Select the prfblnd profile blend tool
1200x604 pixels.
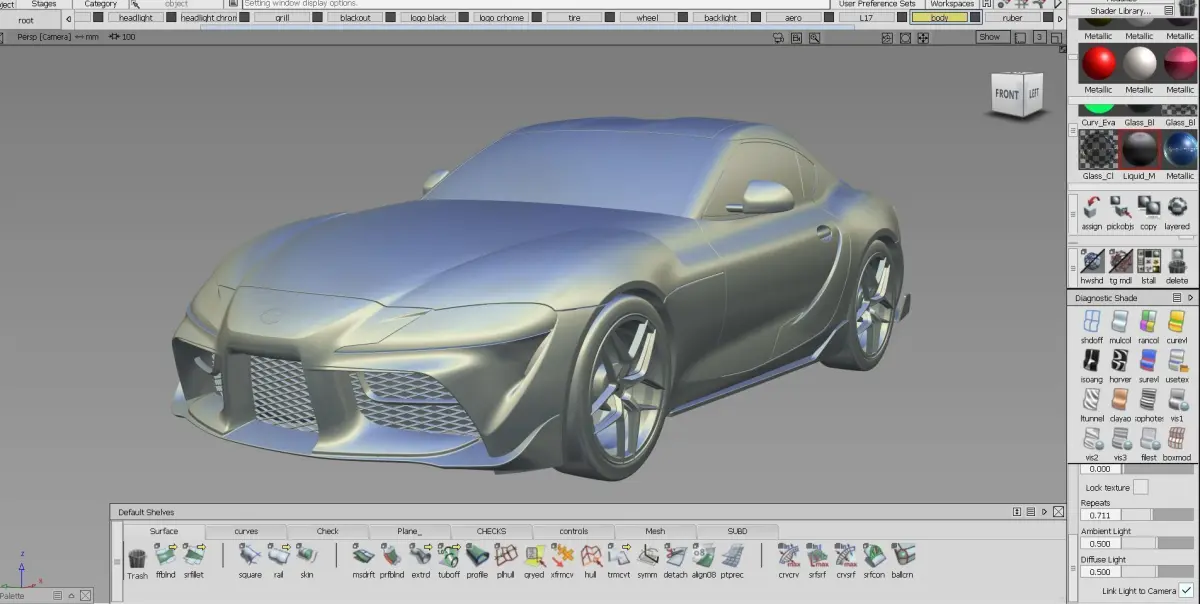392,559
